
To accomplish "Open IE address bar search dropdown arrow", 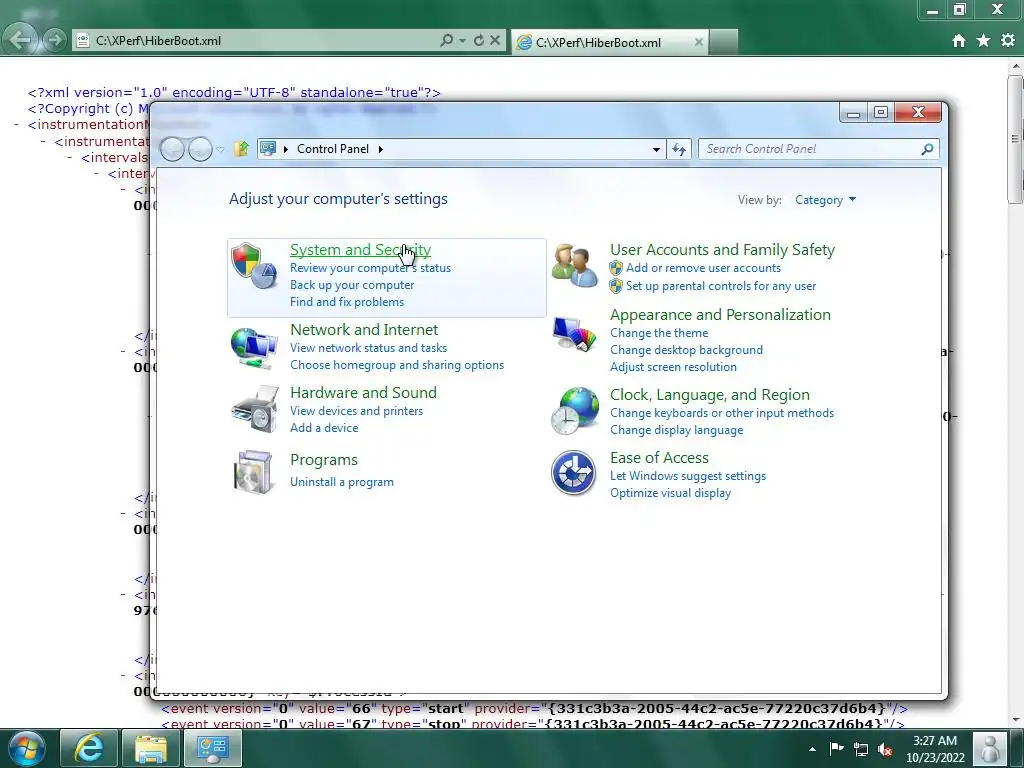I will (462, 40).
